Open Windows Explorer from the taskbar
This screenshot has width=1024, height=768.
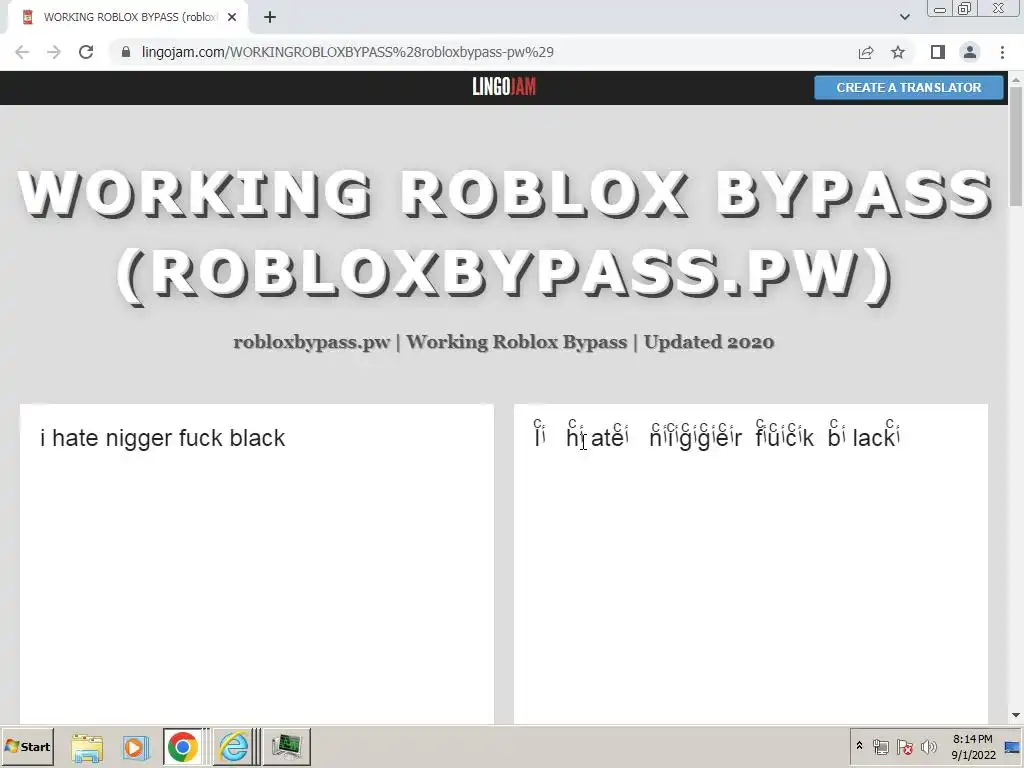(x=87, y=747)
